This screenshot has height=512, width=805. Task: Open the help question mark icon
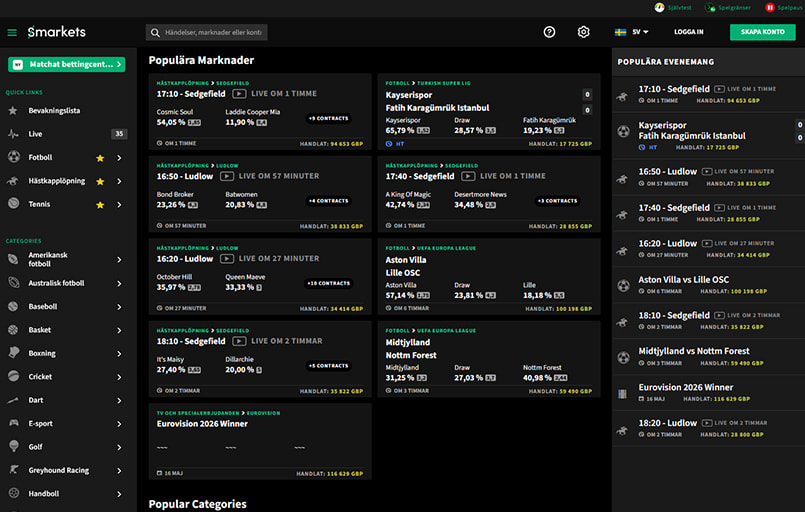click(549, 32)
